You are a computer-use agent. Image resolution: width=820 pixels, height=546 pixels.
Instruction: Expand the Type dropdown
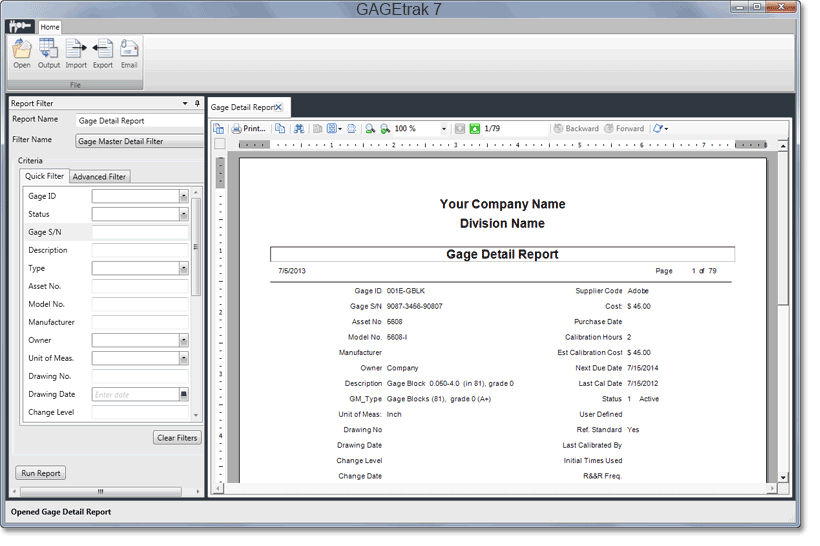184,268
